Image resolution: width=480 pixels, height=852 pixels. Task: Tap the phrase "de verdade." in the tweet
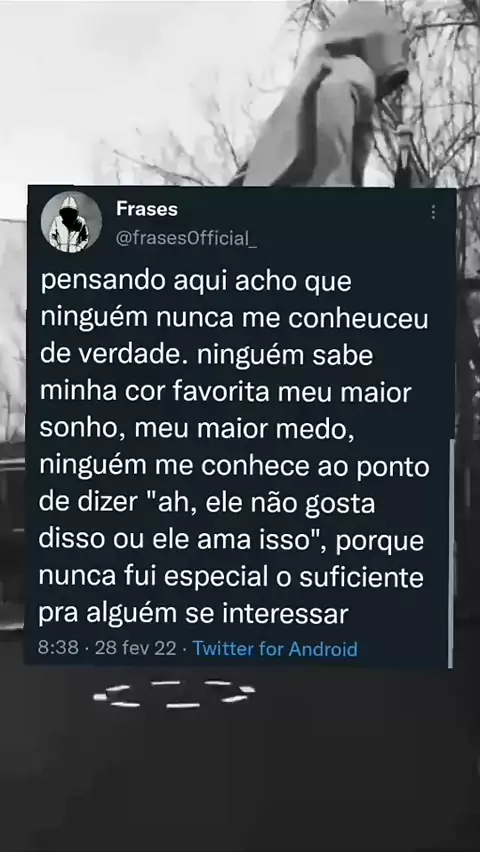[x=113, y=356]
